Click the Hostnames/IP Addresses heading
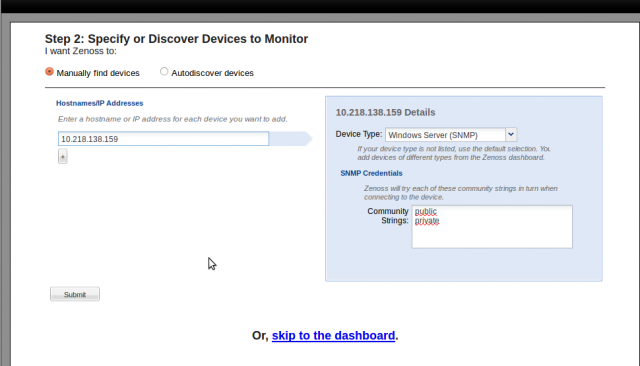Viewport: 640px width, 366px height. tap(100, 103)
